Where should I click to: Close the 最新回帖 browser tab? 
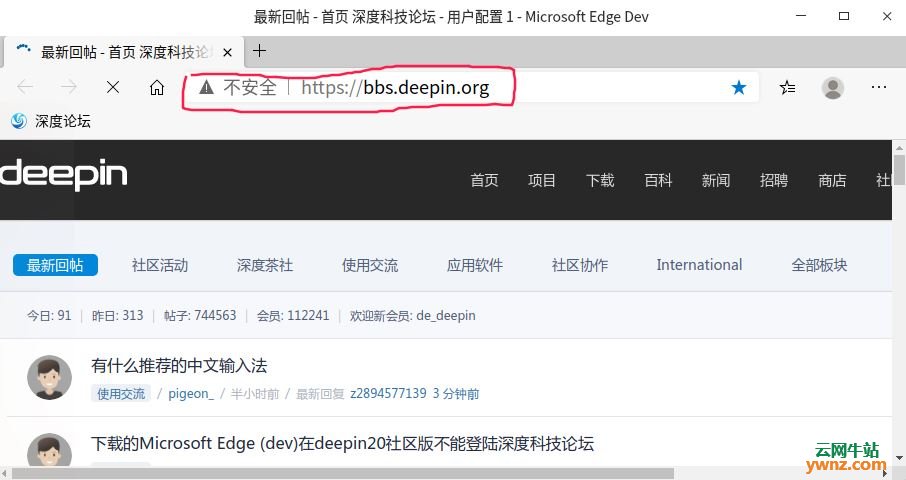(228, 53)
